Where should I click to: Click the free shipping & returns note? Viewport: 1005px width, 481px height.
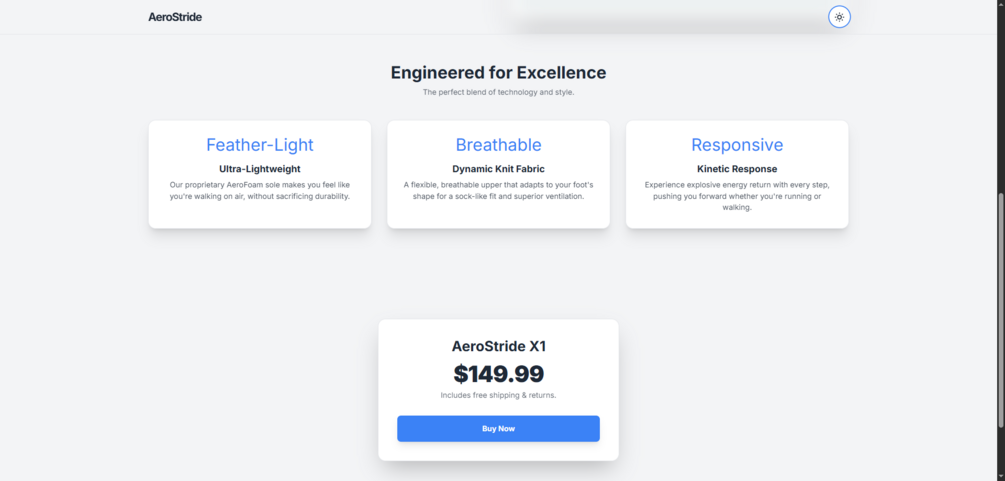click(x=498, y=395)
